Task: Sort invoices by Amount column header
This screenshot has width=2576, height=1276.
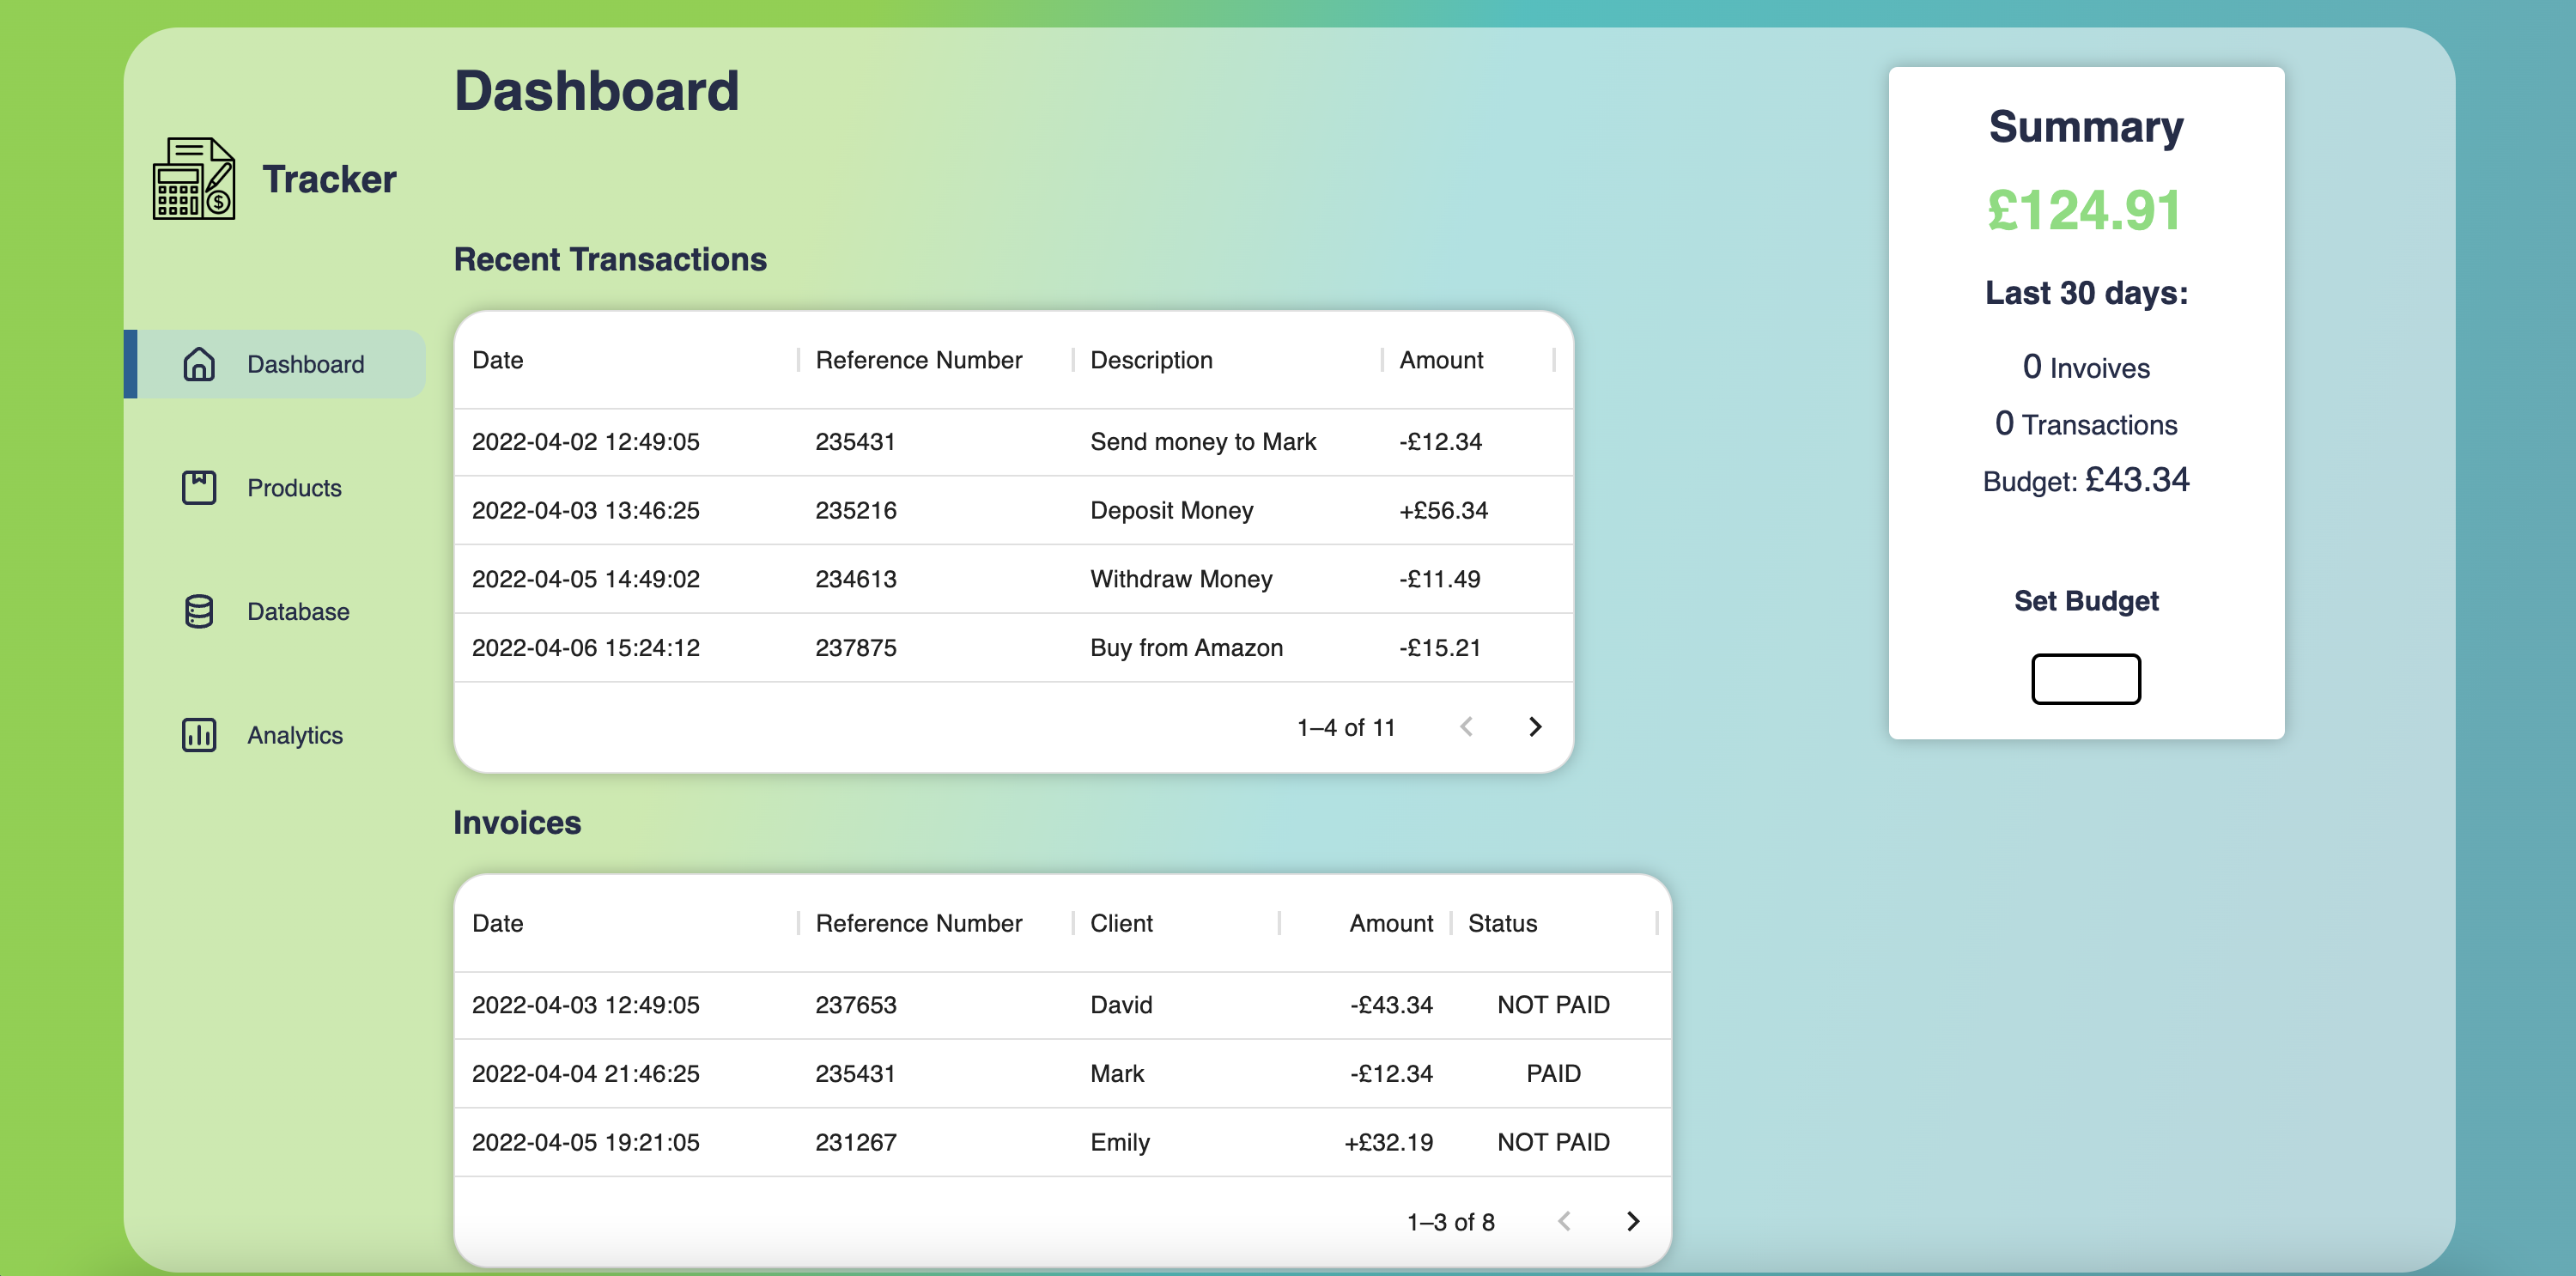Action: [1391, 923]
